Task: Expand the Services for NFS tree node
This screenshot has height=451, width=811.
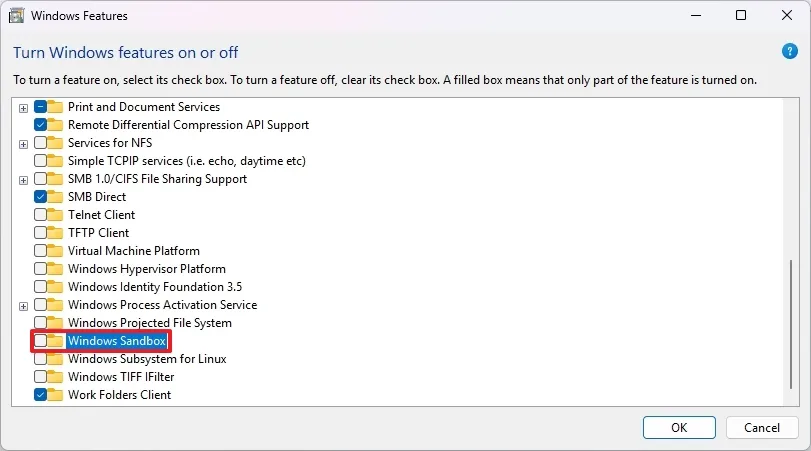Action: click(x=23, y=143)
